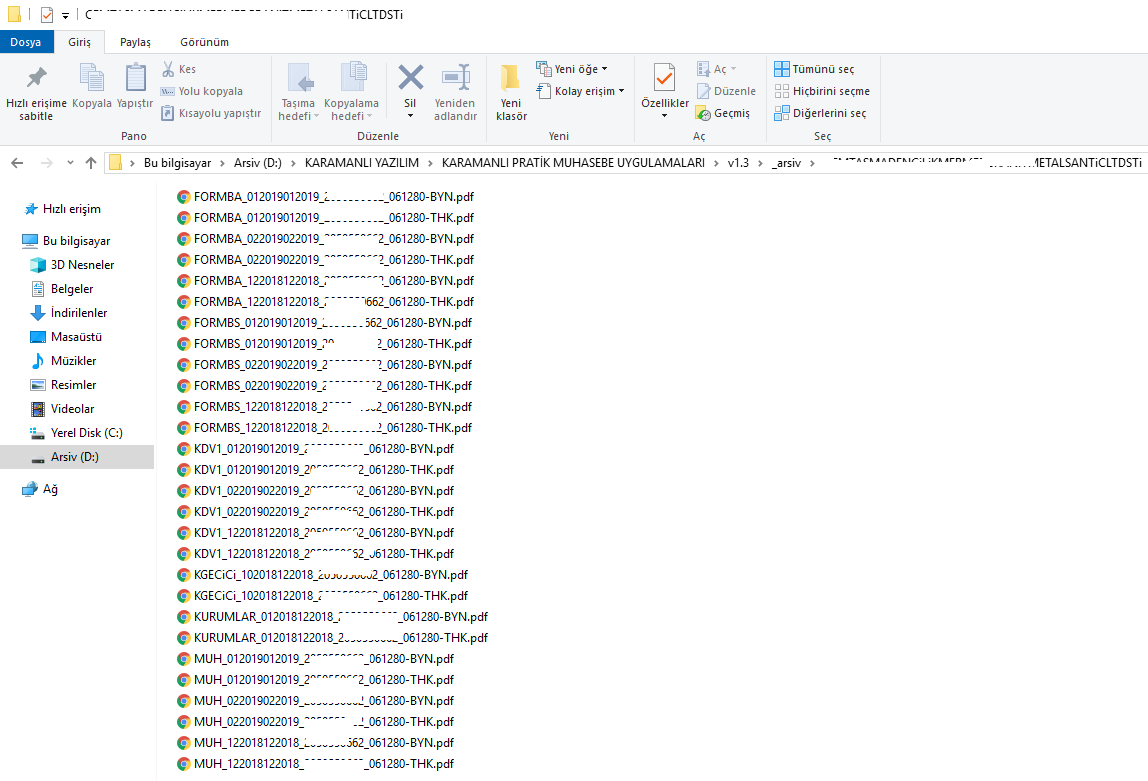Open the Dosya menu tab
1148x781 pixels.
26,42
